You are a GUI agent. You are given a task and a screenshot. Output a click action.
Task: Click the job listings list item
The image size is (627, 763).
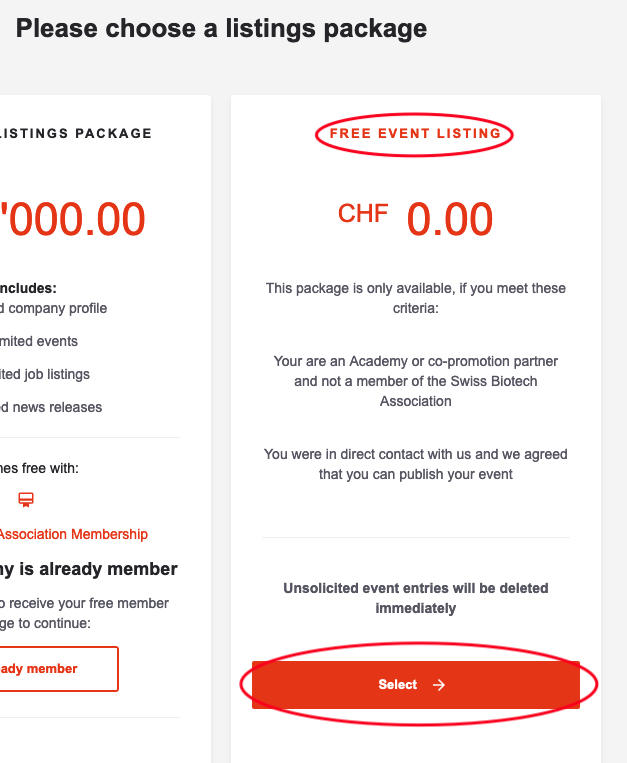pos(45,374)
